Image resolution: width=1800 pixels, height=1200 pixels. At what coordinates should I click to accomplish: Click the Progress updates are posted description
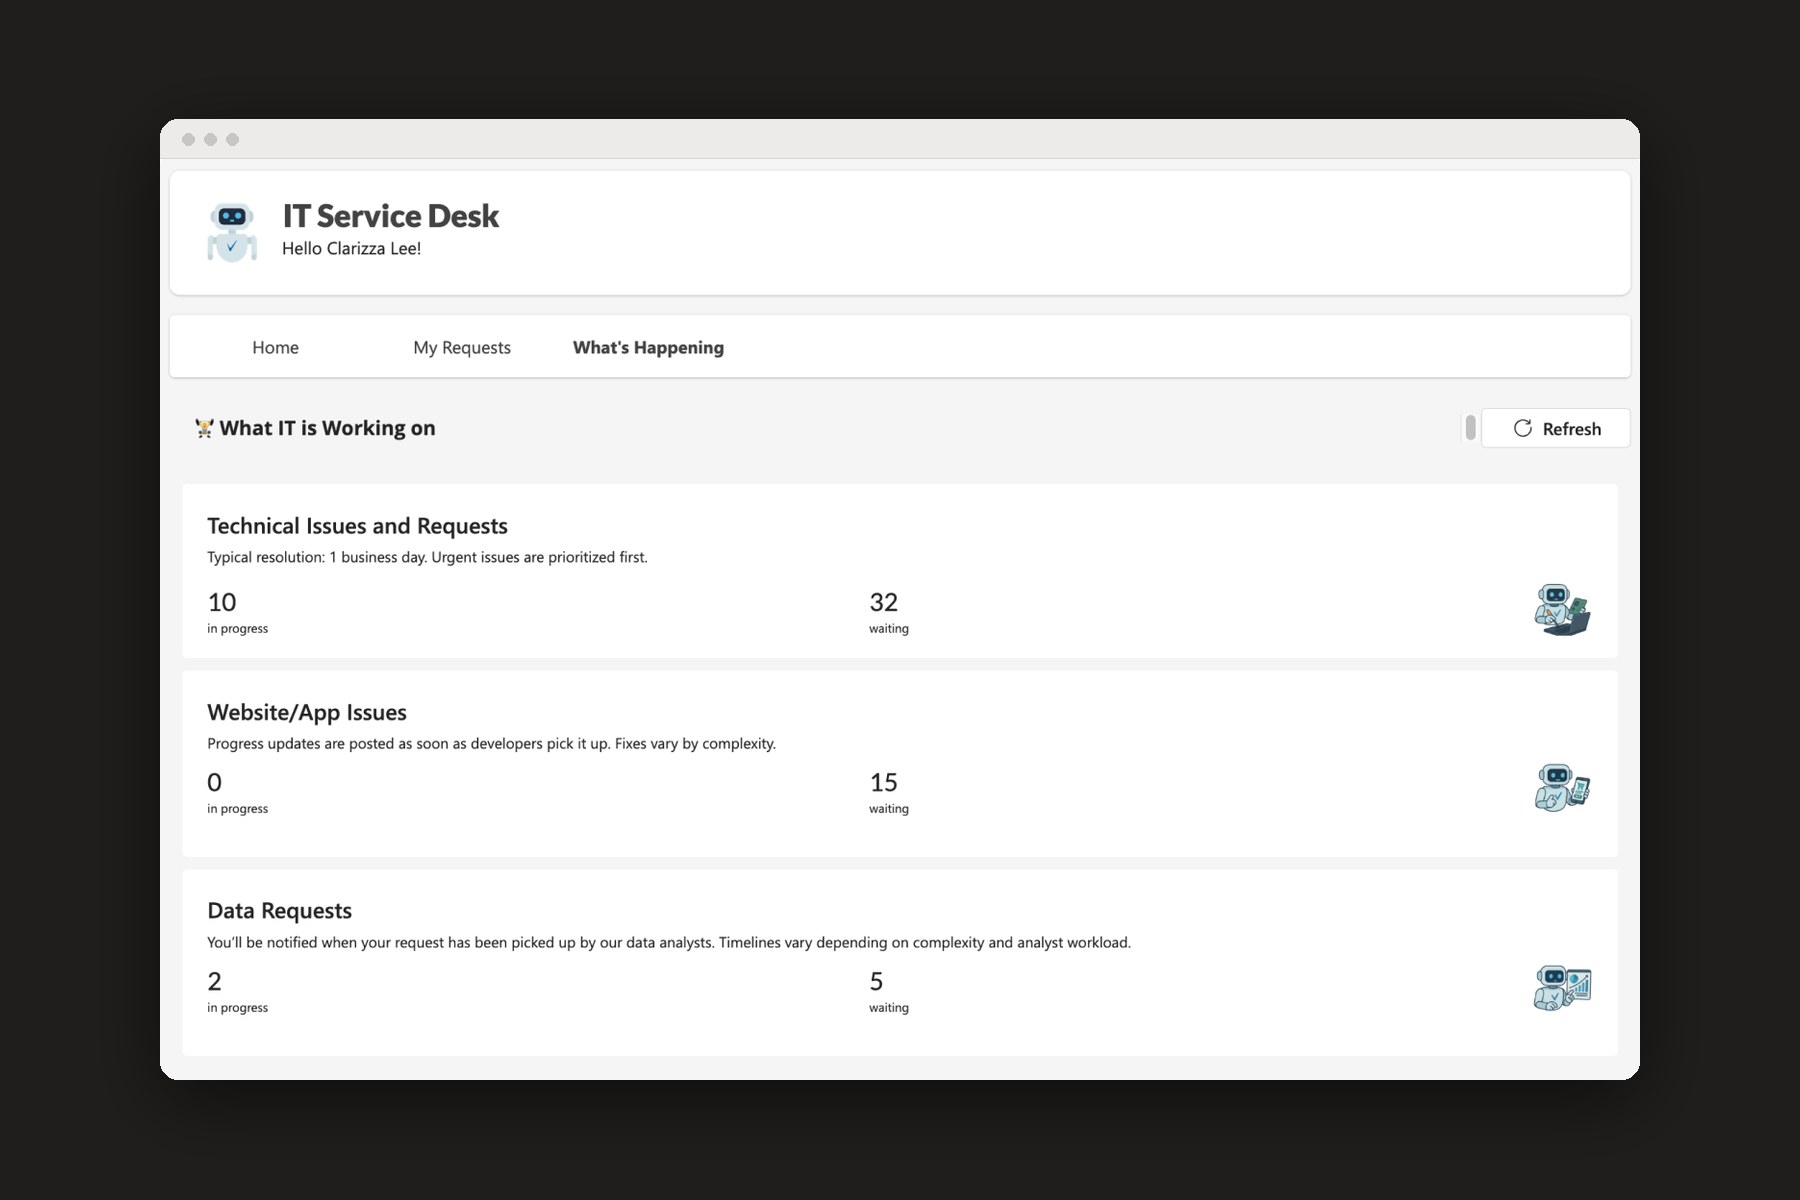pos(491,744)
